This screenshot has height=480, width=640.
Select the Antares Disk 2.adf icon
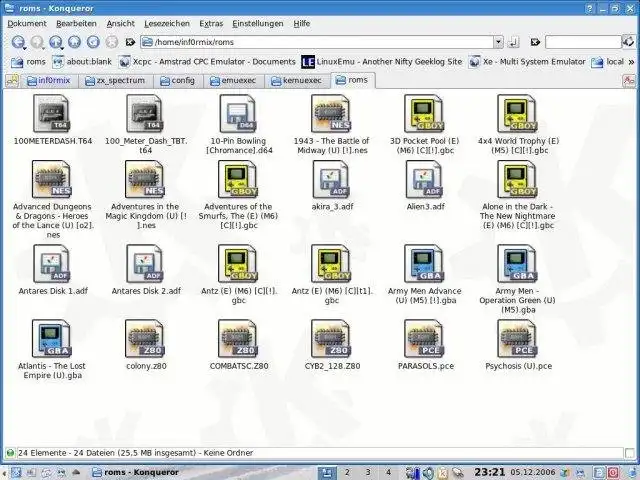tap(144, 264)
